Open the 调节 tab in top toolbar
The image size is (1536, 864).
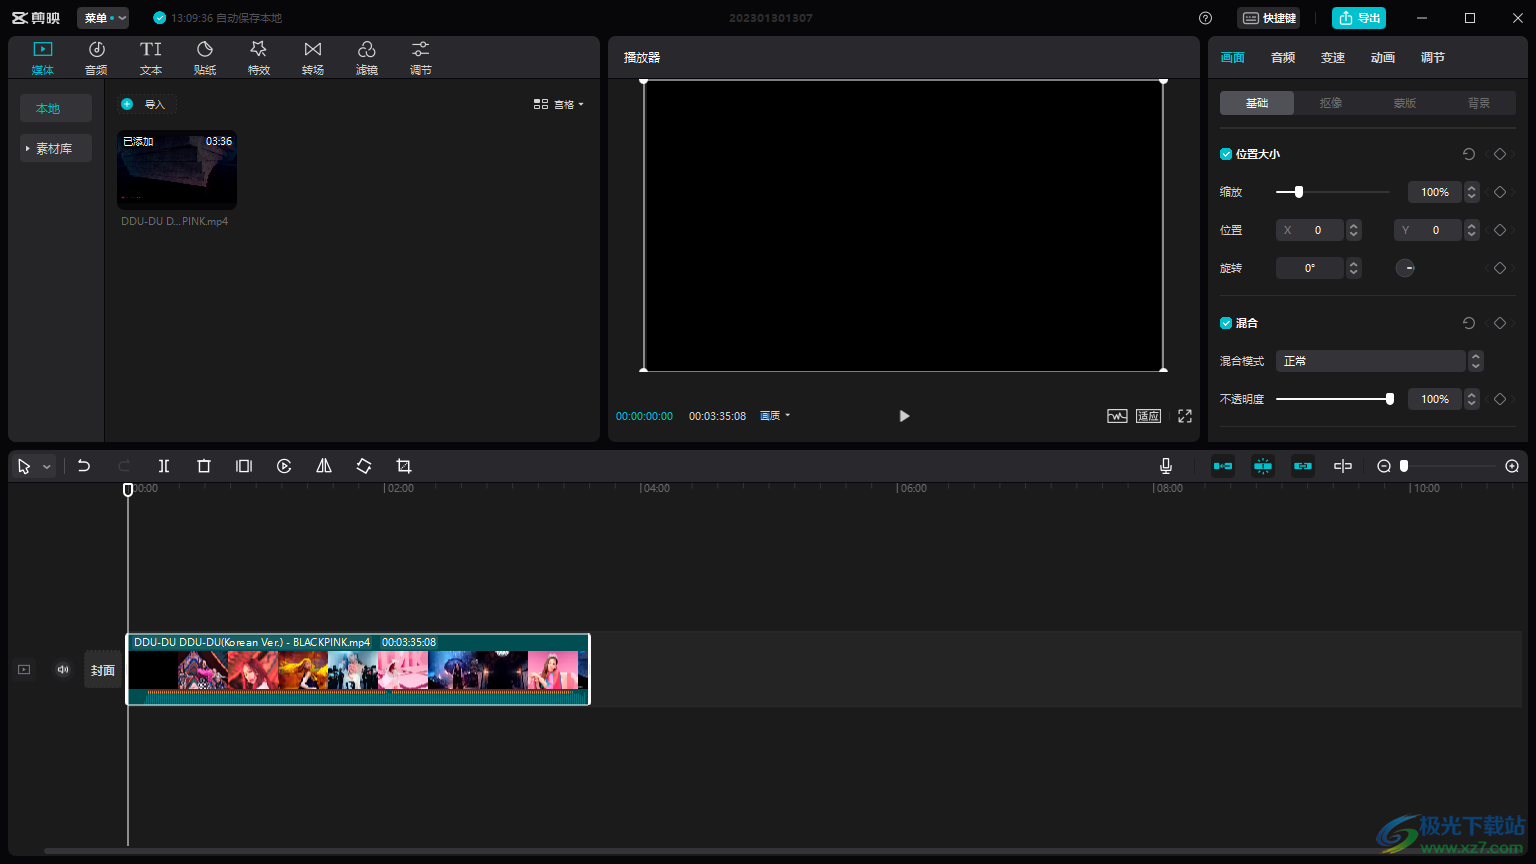tap(421, 58)
